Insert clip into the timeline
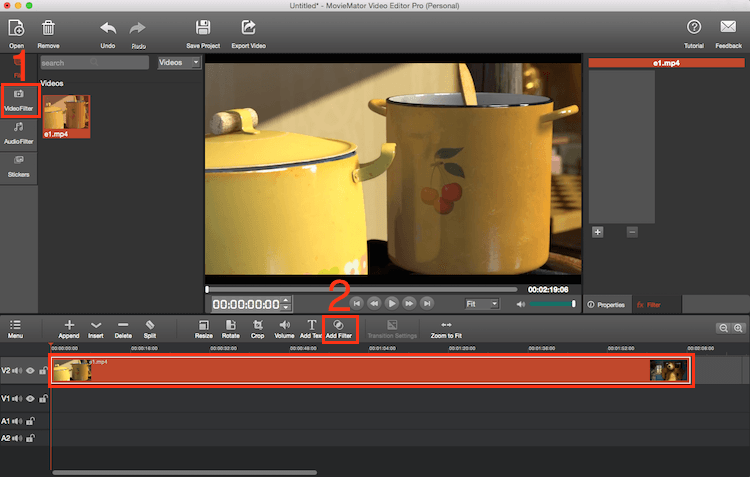The height and width of the screenshot is (477, 750). tap(96, 329)
